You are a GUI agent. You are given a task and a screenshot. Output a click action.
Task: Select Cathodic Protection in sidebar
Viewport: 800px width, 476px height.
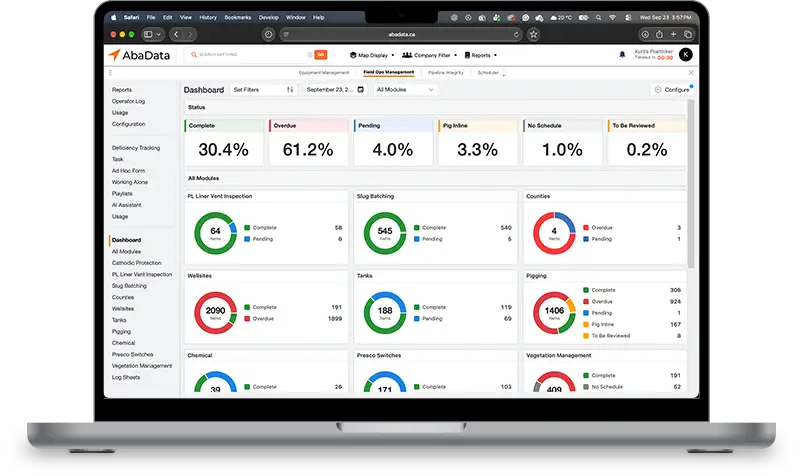(136, 263)
